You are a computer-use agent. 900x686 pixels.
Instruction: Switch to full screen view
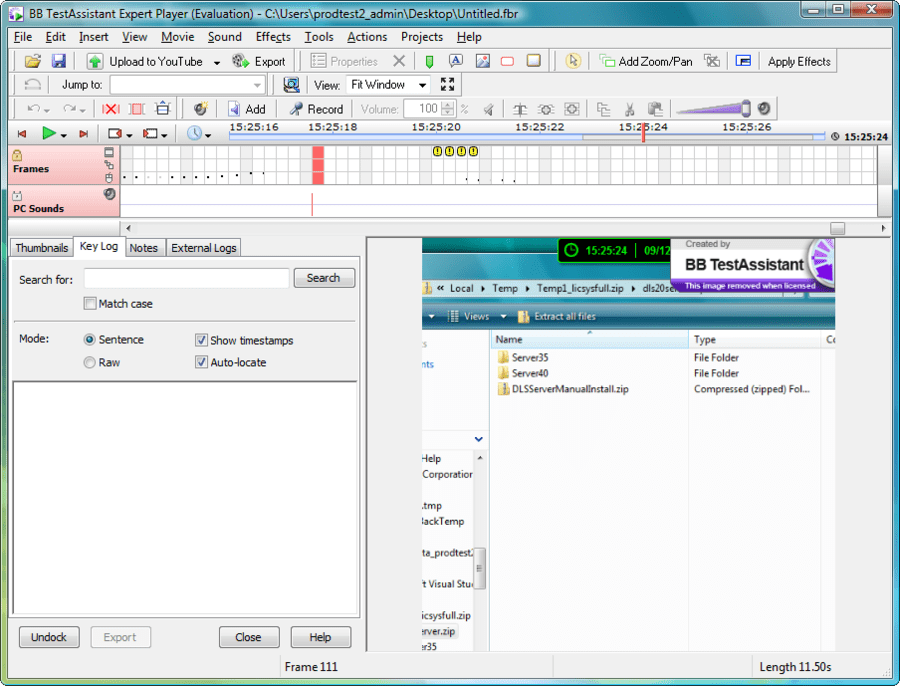[x=448, y=84]
